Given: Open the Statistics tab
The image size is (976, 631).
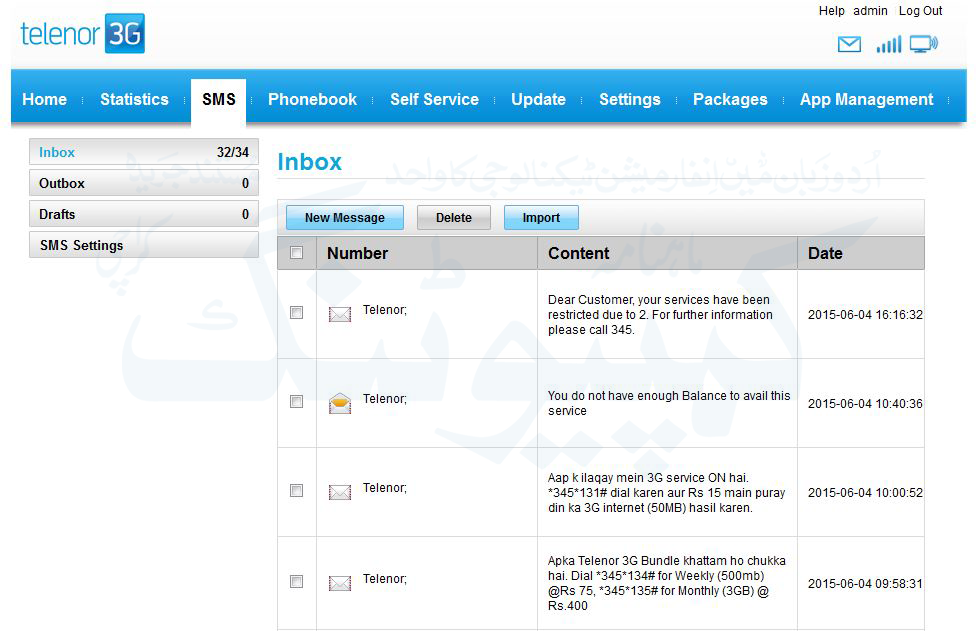Looking at the screenshot, I should (134, 99).
